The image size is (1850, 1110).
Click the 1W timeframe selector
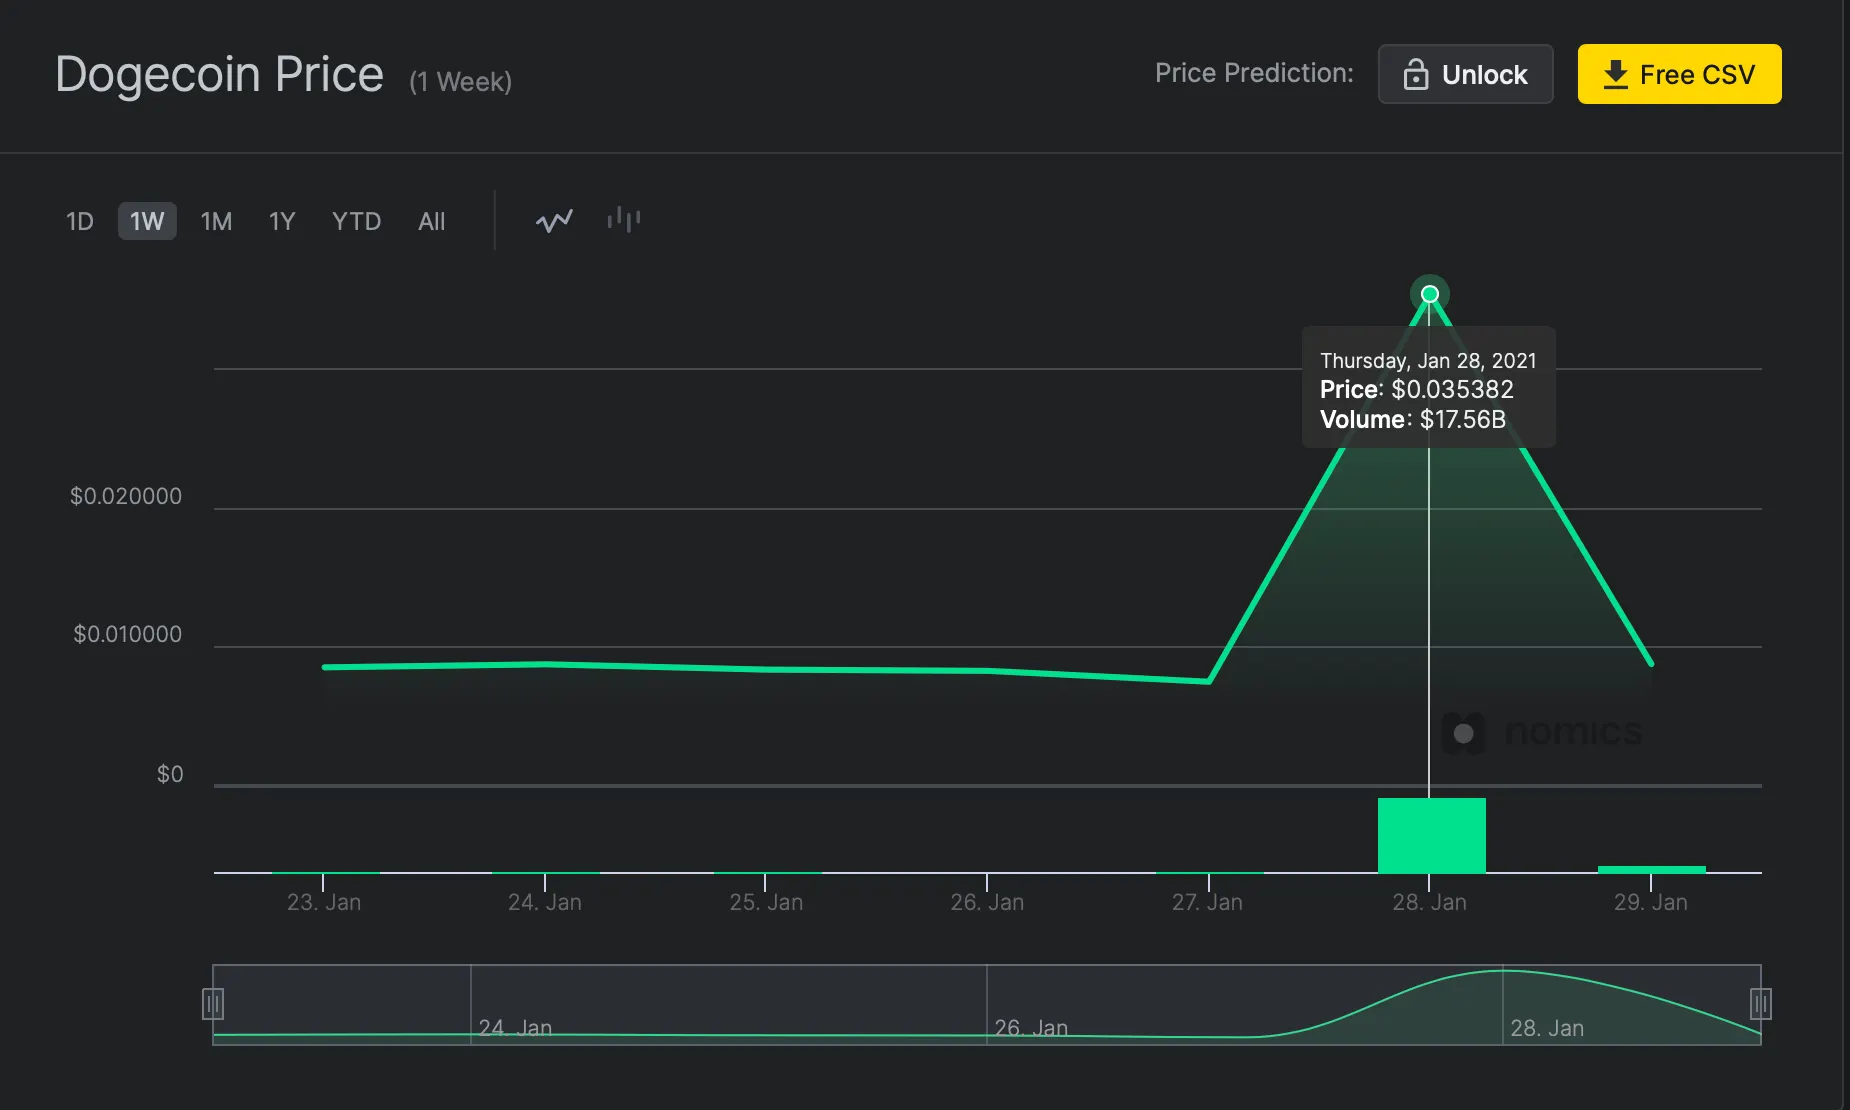pos(146,221)
